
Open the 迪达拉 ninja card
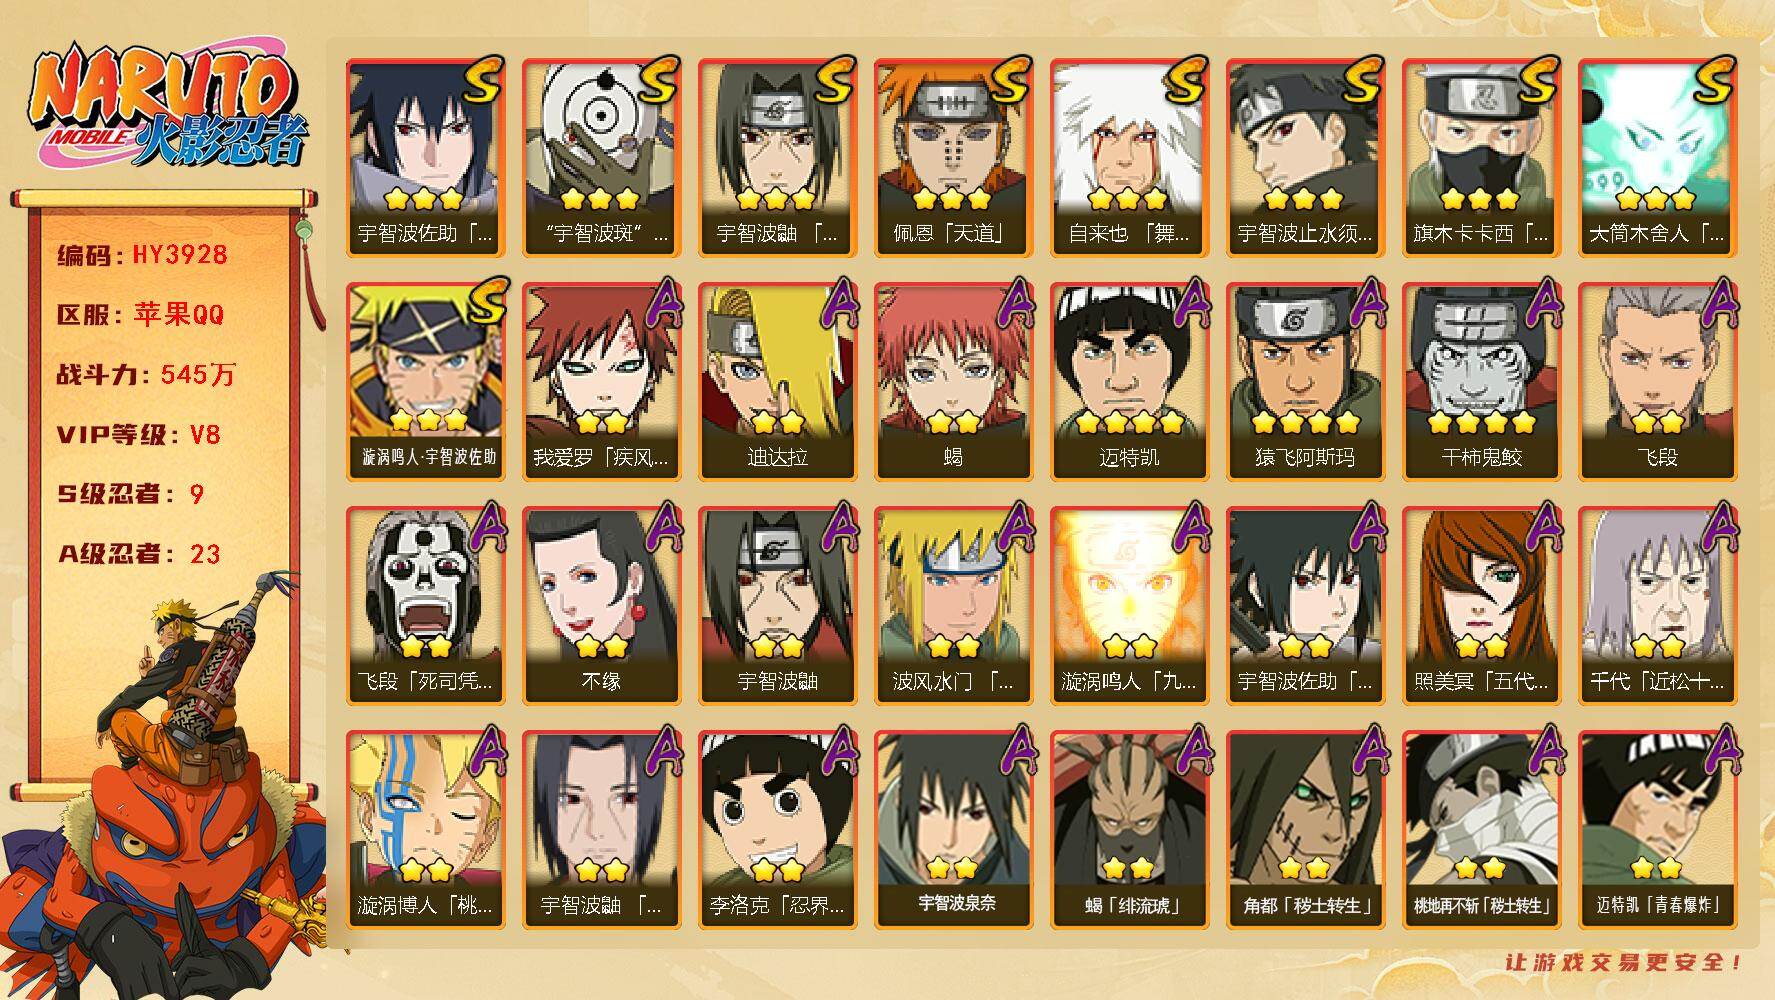tap(776, 381)
